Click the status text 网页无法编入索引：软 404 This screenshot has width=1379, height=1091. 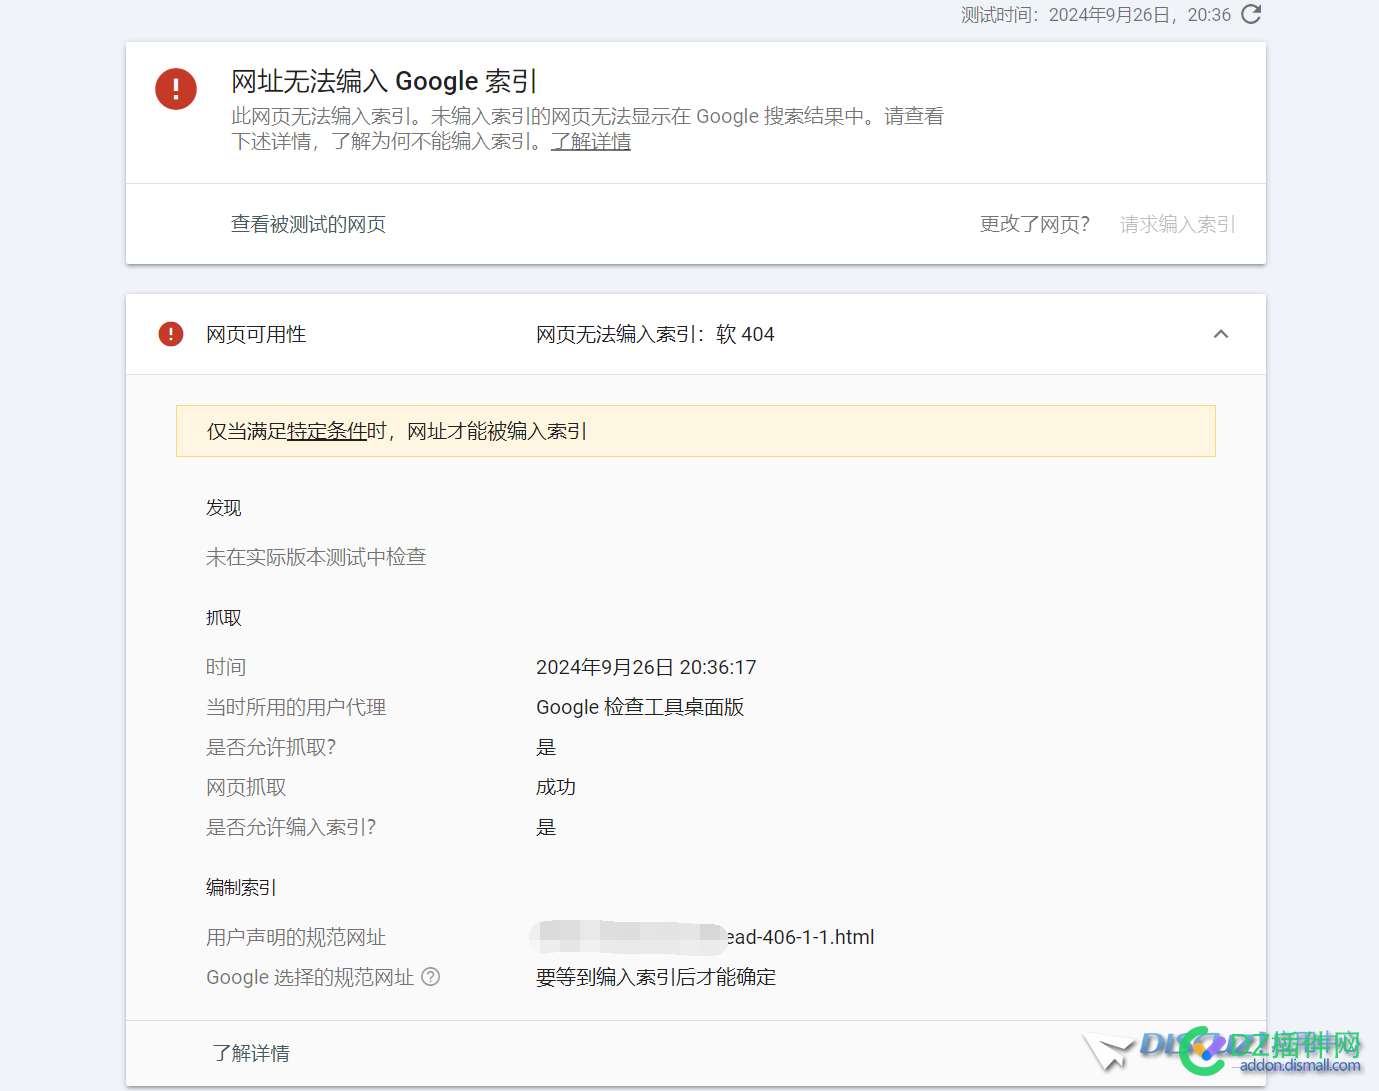click(655, 334)
